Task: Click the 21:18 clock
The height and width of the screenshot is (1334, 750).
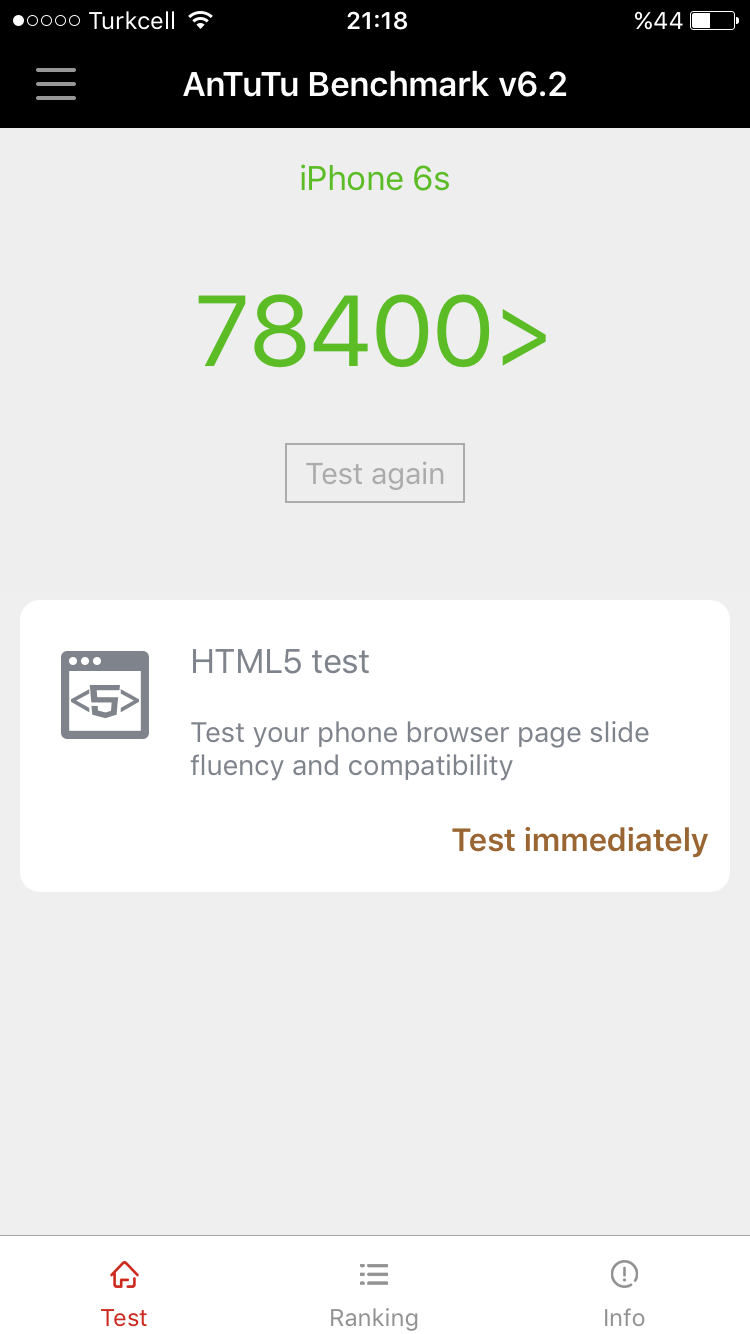Action: pos(377,21)
